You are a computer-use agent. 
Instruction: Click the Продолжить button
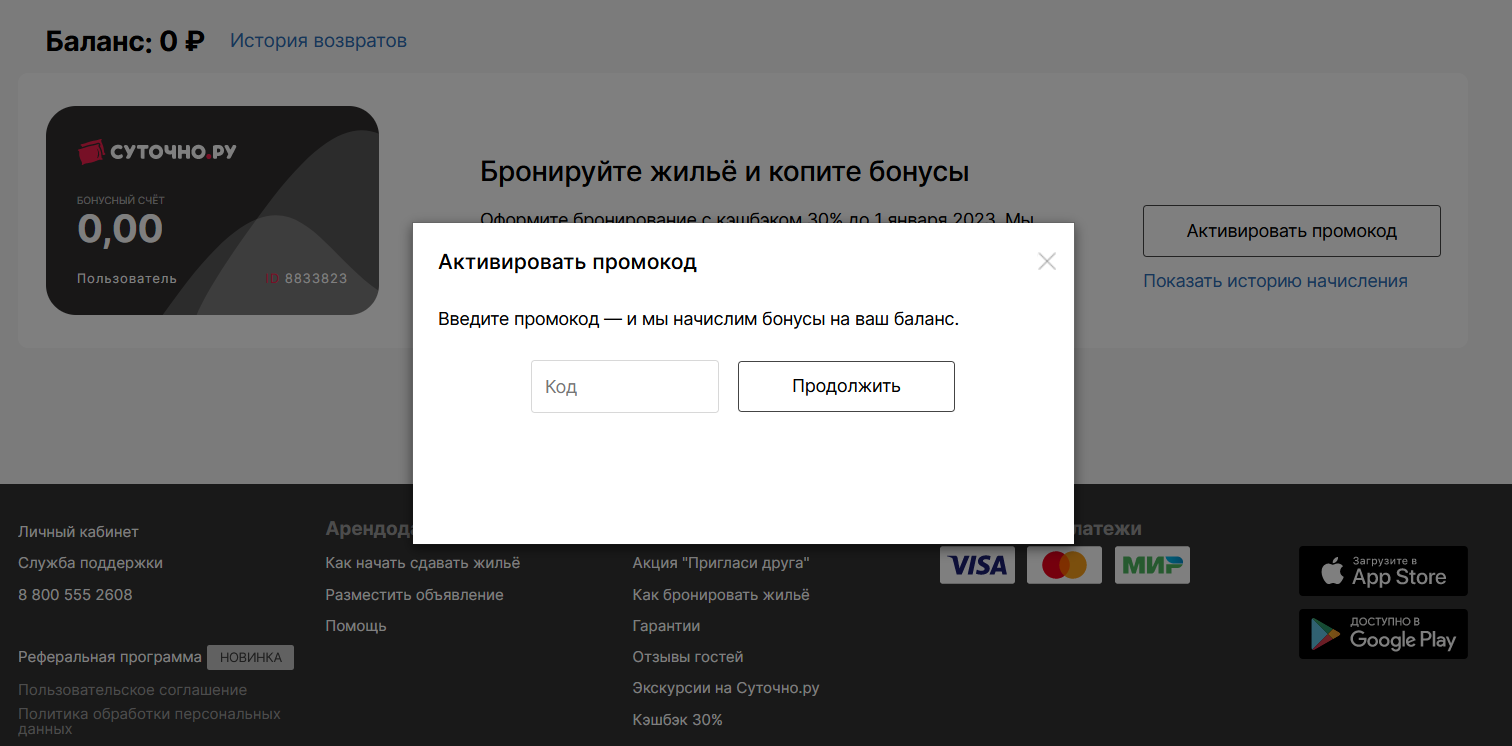846,386
